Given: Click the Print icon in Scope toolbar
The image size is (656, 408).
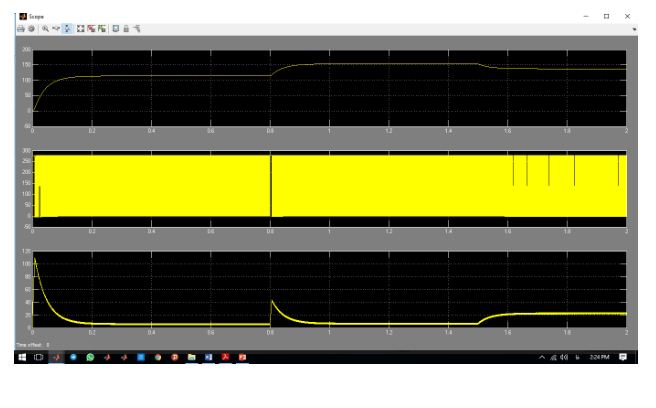Looking at the screenshot, I should point(21,29).
